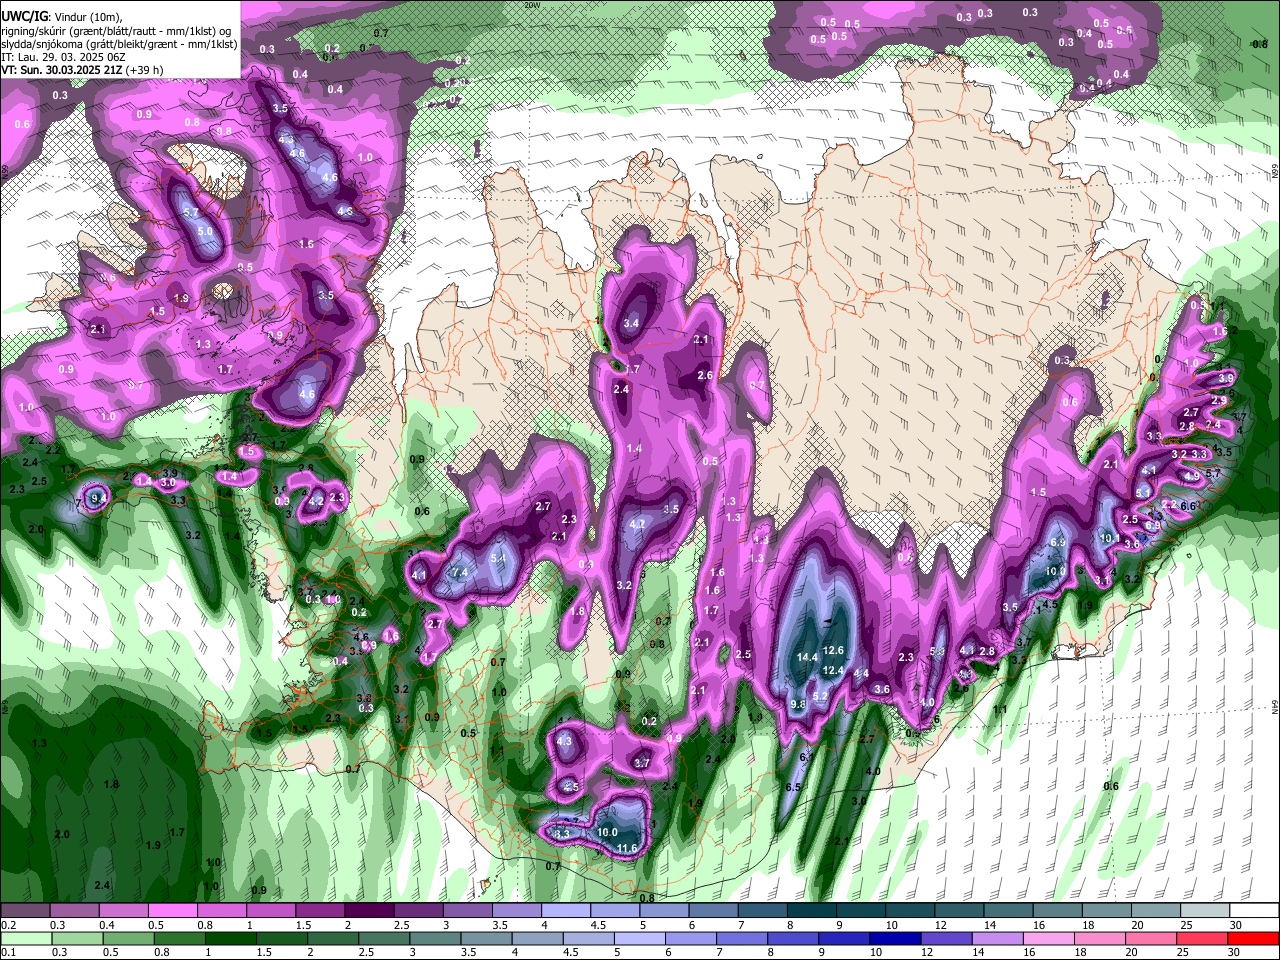Click the 5.0 value in the Westfjords area
This screenshot has height=960, width=1280.
[205, 231]
